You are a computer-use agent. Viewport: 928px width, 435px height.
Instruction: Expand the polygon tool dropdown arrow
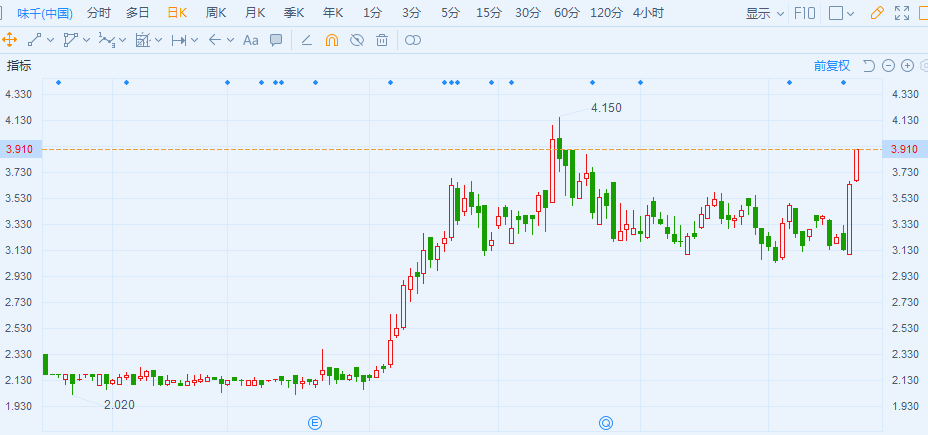86,40
